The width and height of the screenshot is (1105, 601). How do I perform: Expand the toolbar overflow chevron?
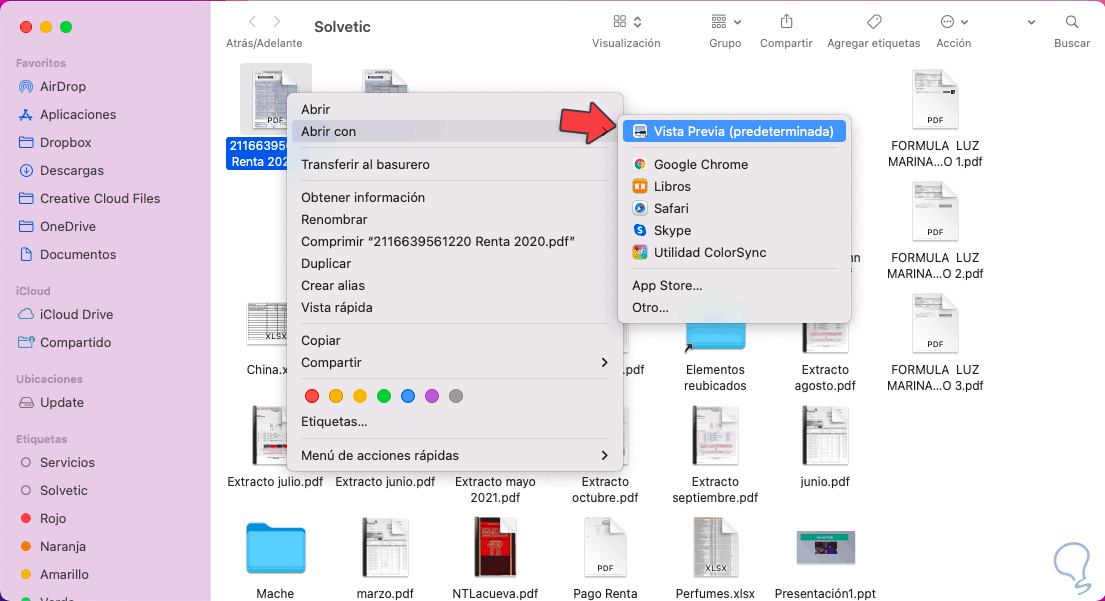(1031, 23)
